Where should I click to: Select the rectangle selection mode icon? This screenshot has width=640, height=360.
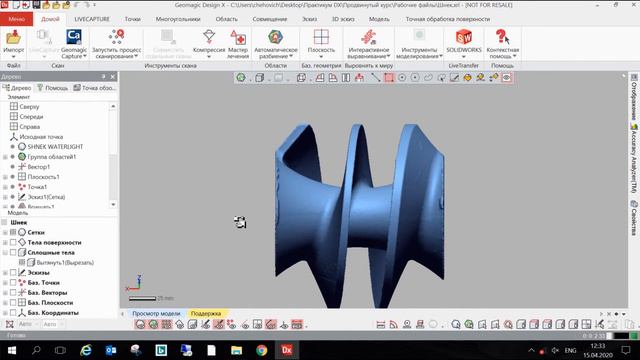[389, 78]
